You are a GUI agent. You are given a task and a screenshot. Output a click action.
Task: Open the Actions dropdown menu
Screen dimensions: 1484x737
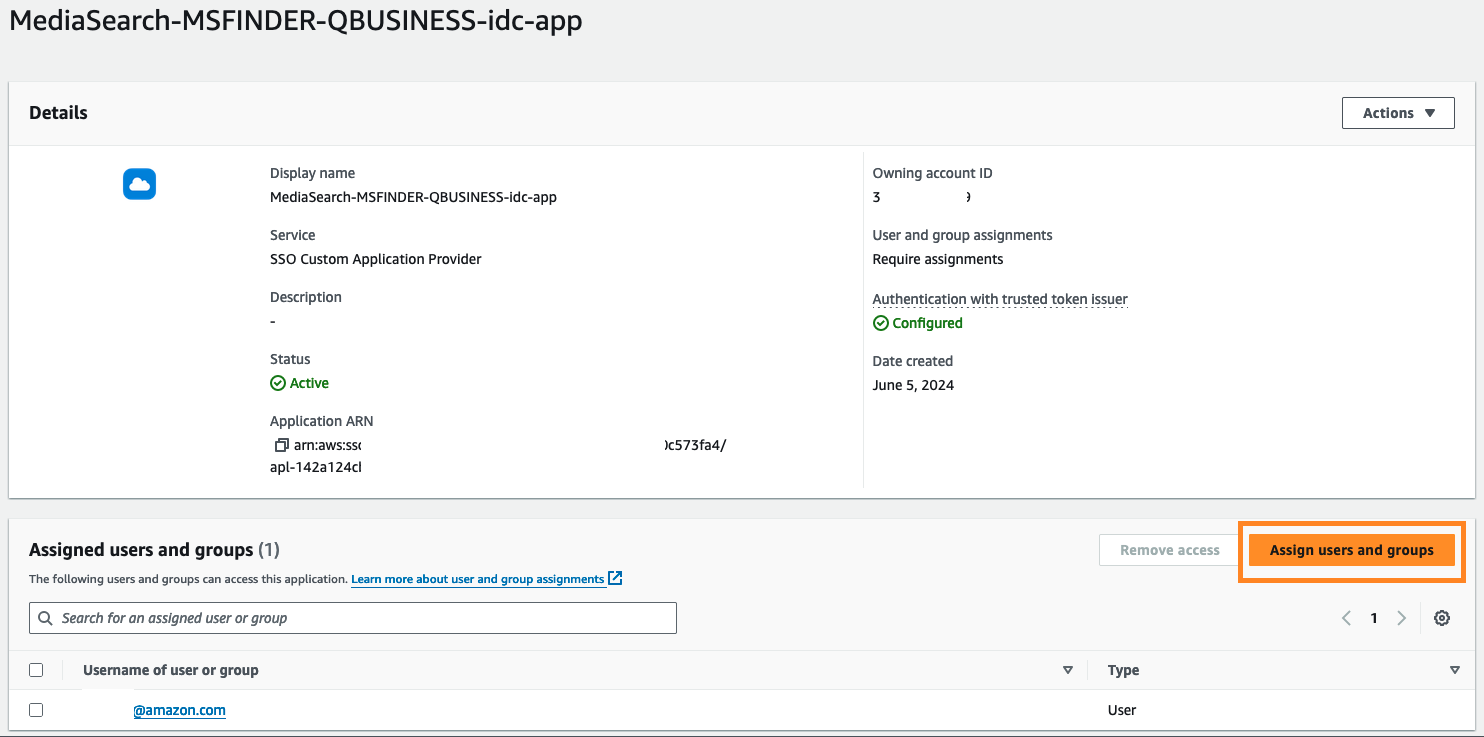pos(1398,113)
